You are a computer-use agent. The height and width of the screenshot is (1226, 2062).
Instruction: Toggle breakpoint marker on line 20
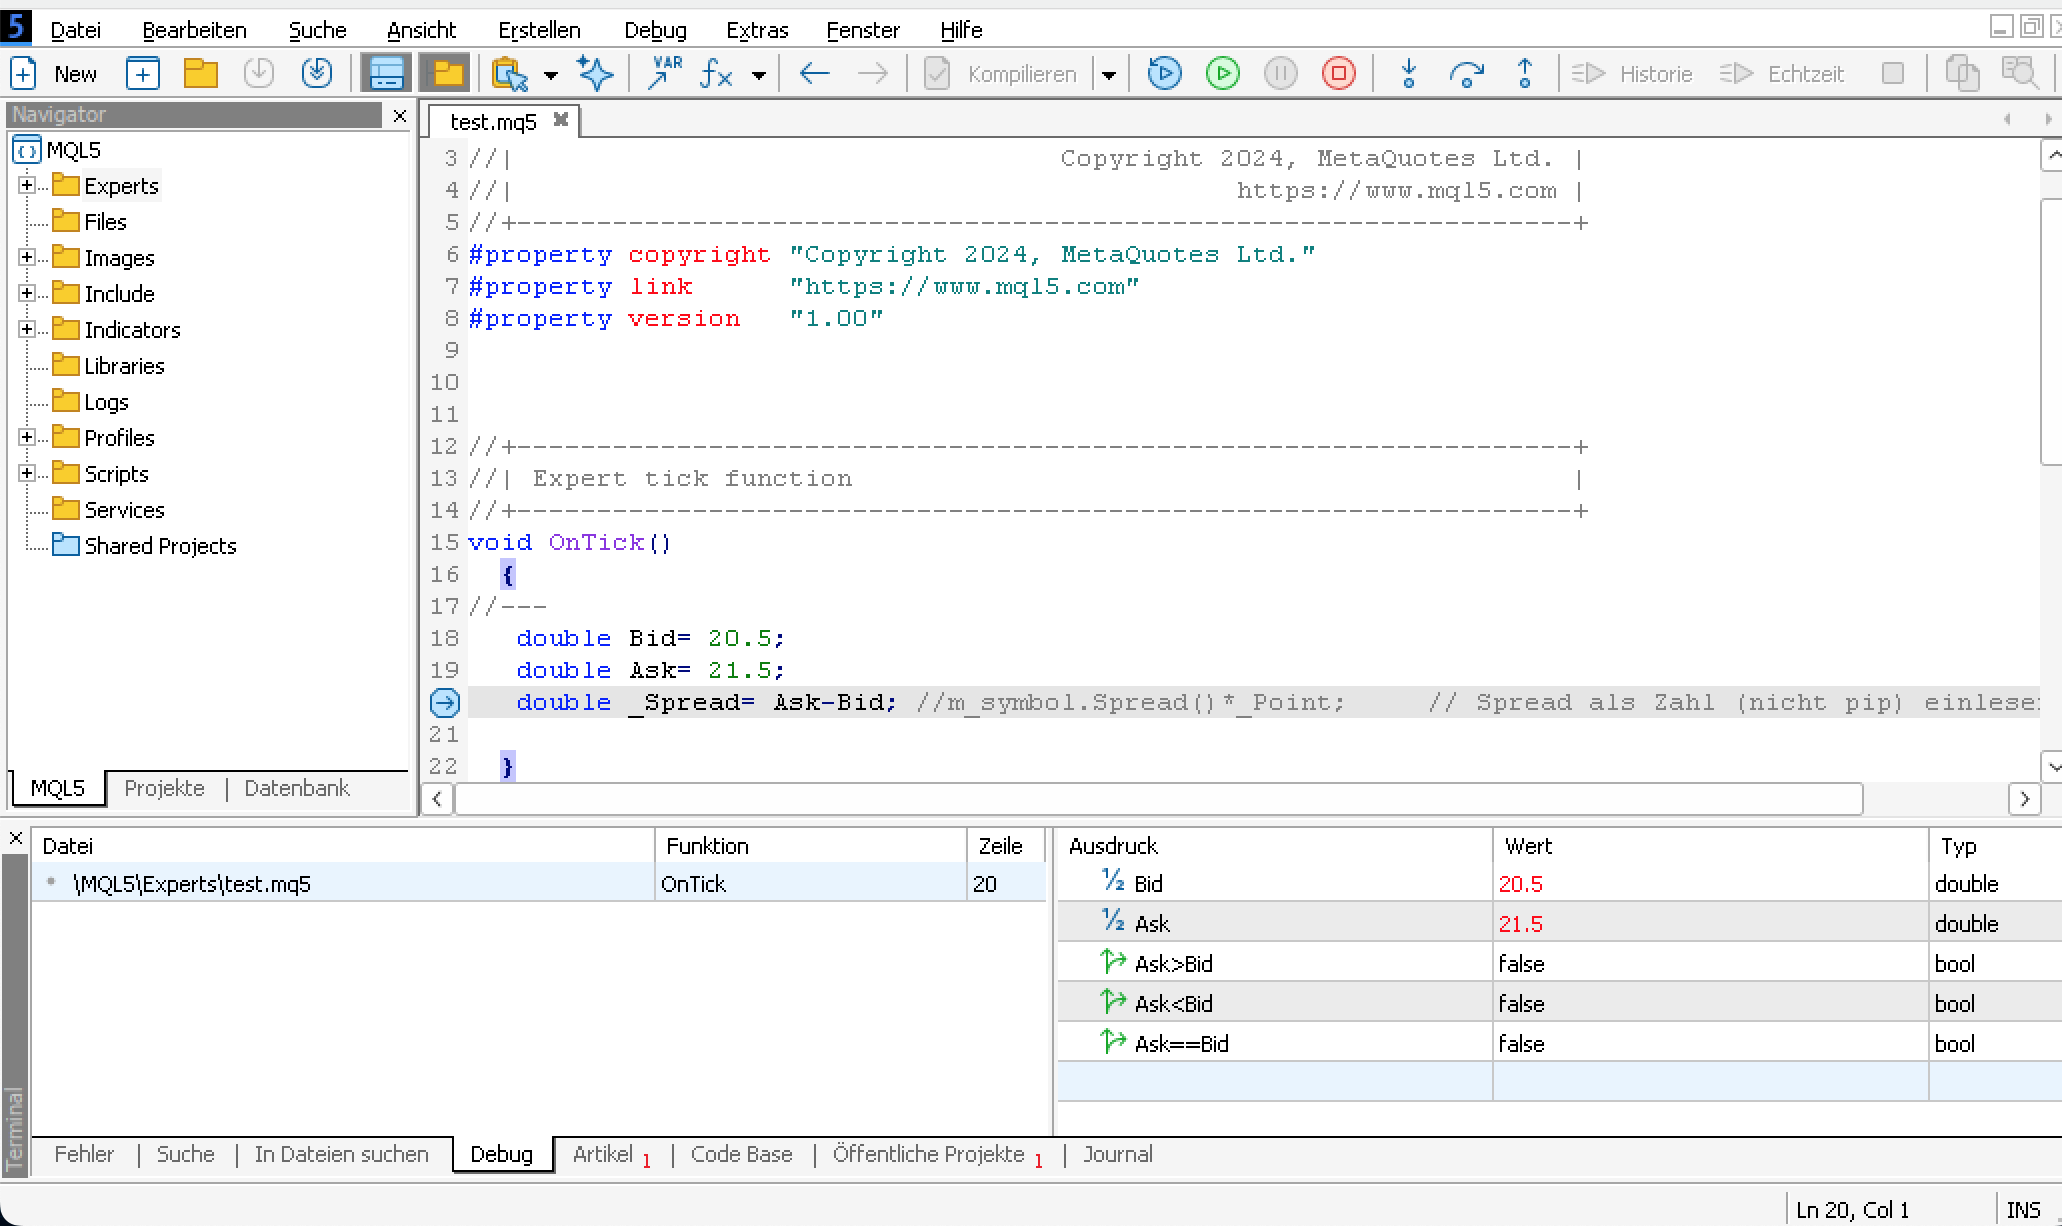[444, 703]
